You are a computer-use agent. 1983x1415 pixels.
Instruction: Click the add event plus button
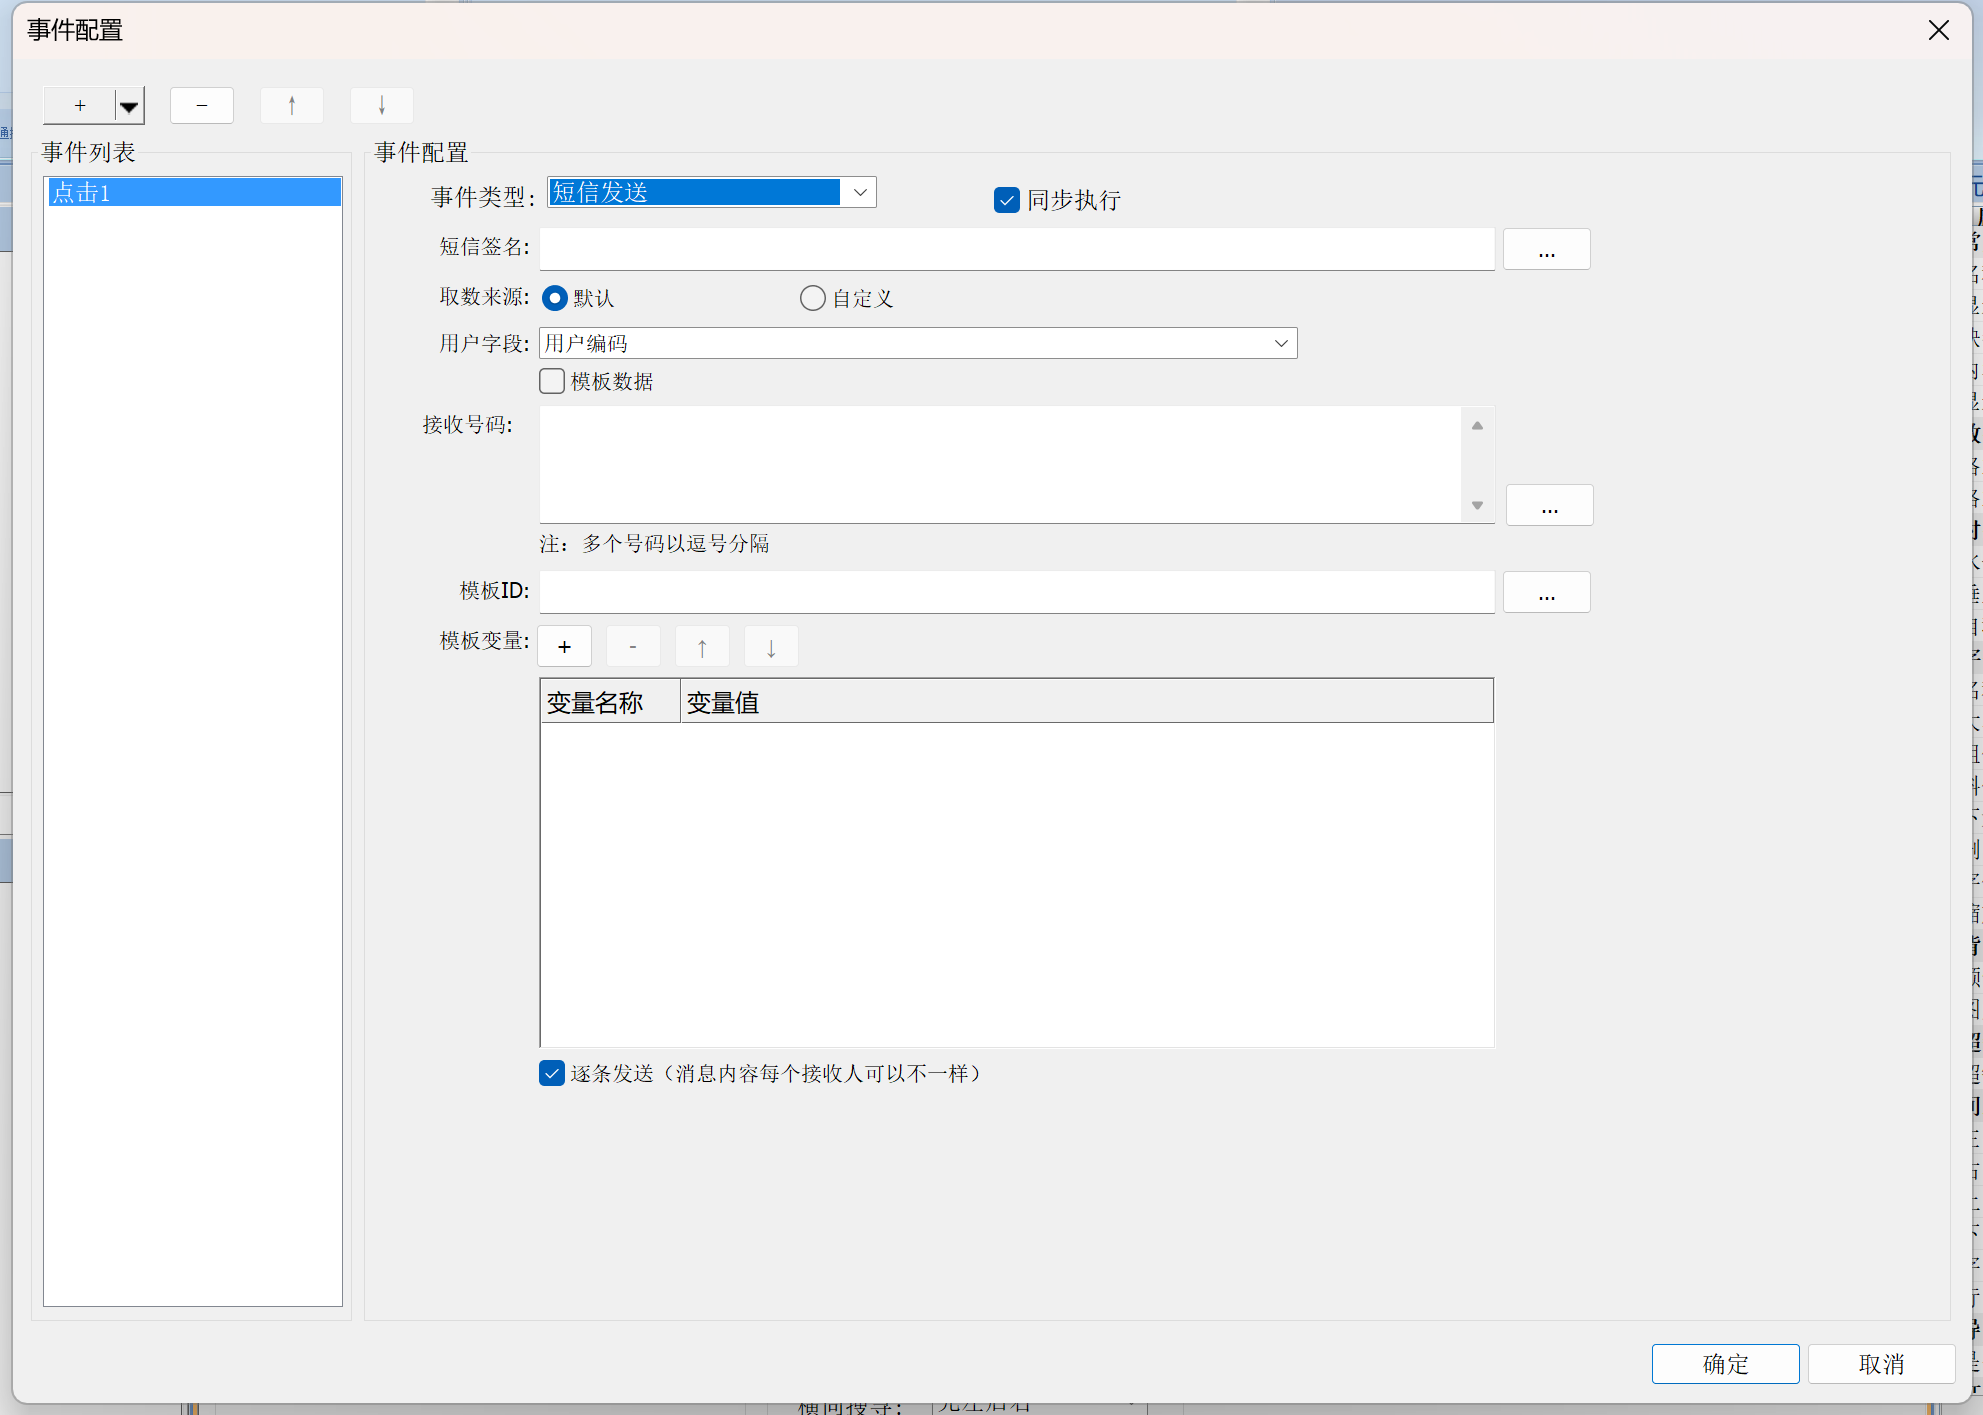click(x=79, y=106)
